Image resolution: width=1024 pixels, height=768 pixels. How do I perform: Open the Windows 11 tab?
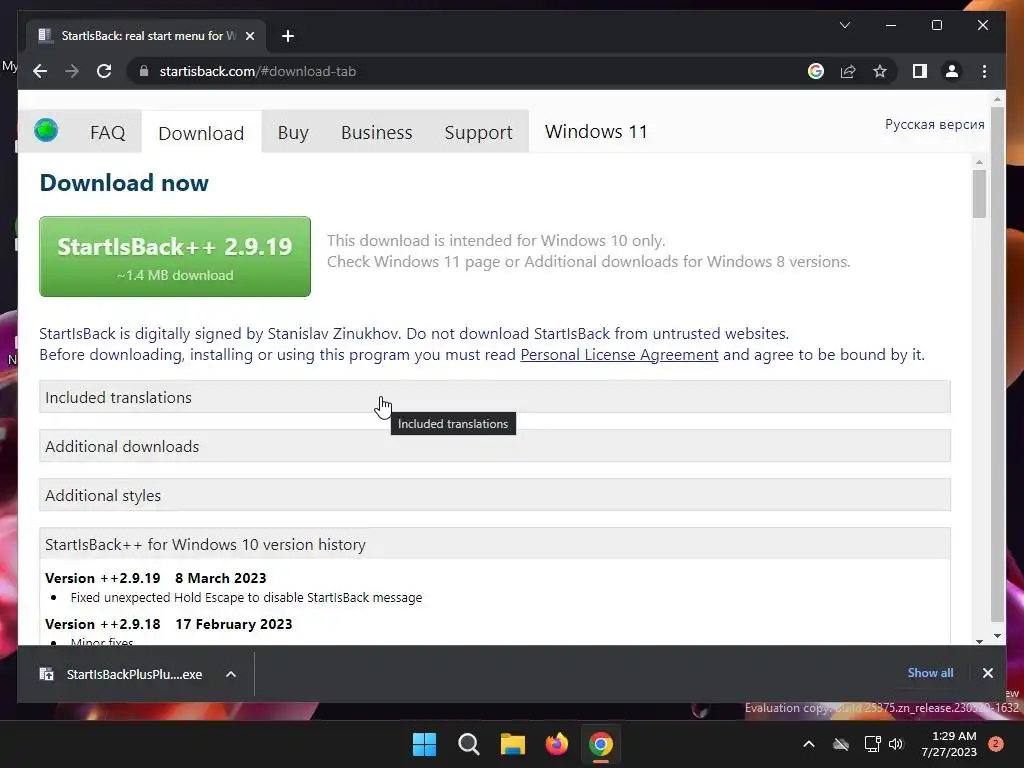[596, 132]
